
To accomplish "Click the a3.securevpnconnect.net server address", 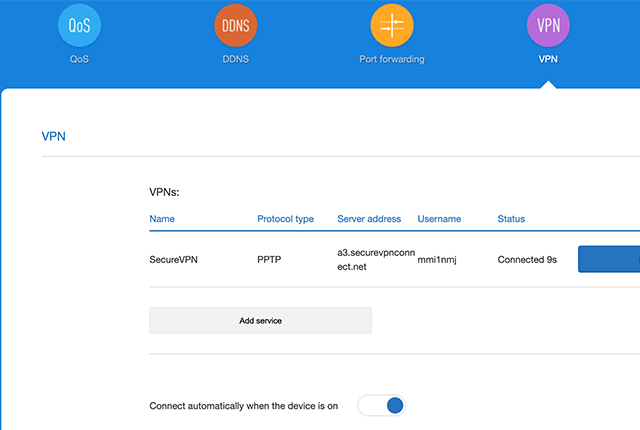I will [375, 260].
